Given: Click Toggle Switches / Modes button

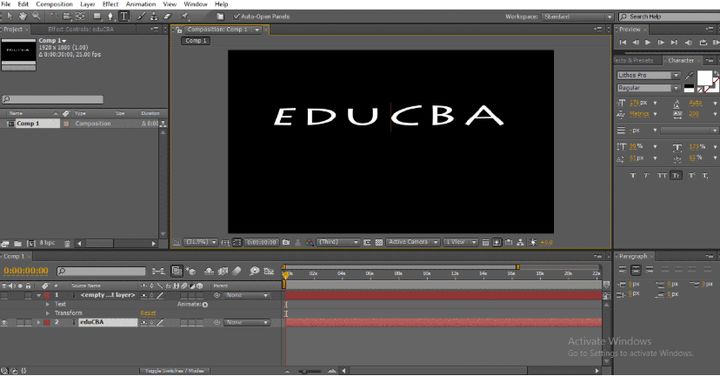Looking at the screenshot, I should pyautogui.click(x=174, y=371).
